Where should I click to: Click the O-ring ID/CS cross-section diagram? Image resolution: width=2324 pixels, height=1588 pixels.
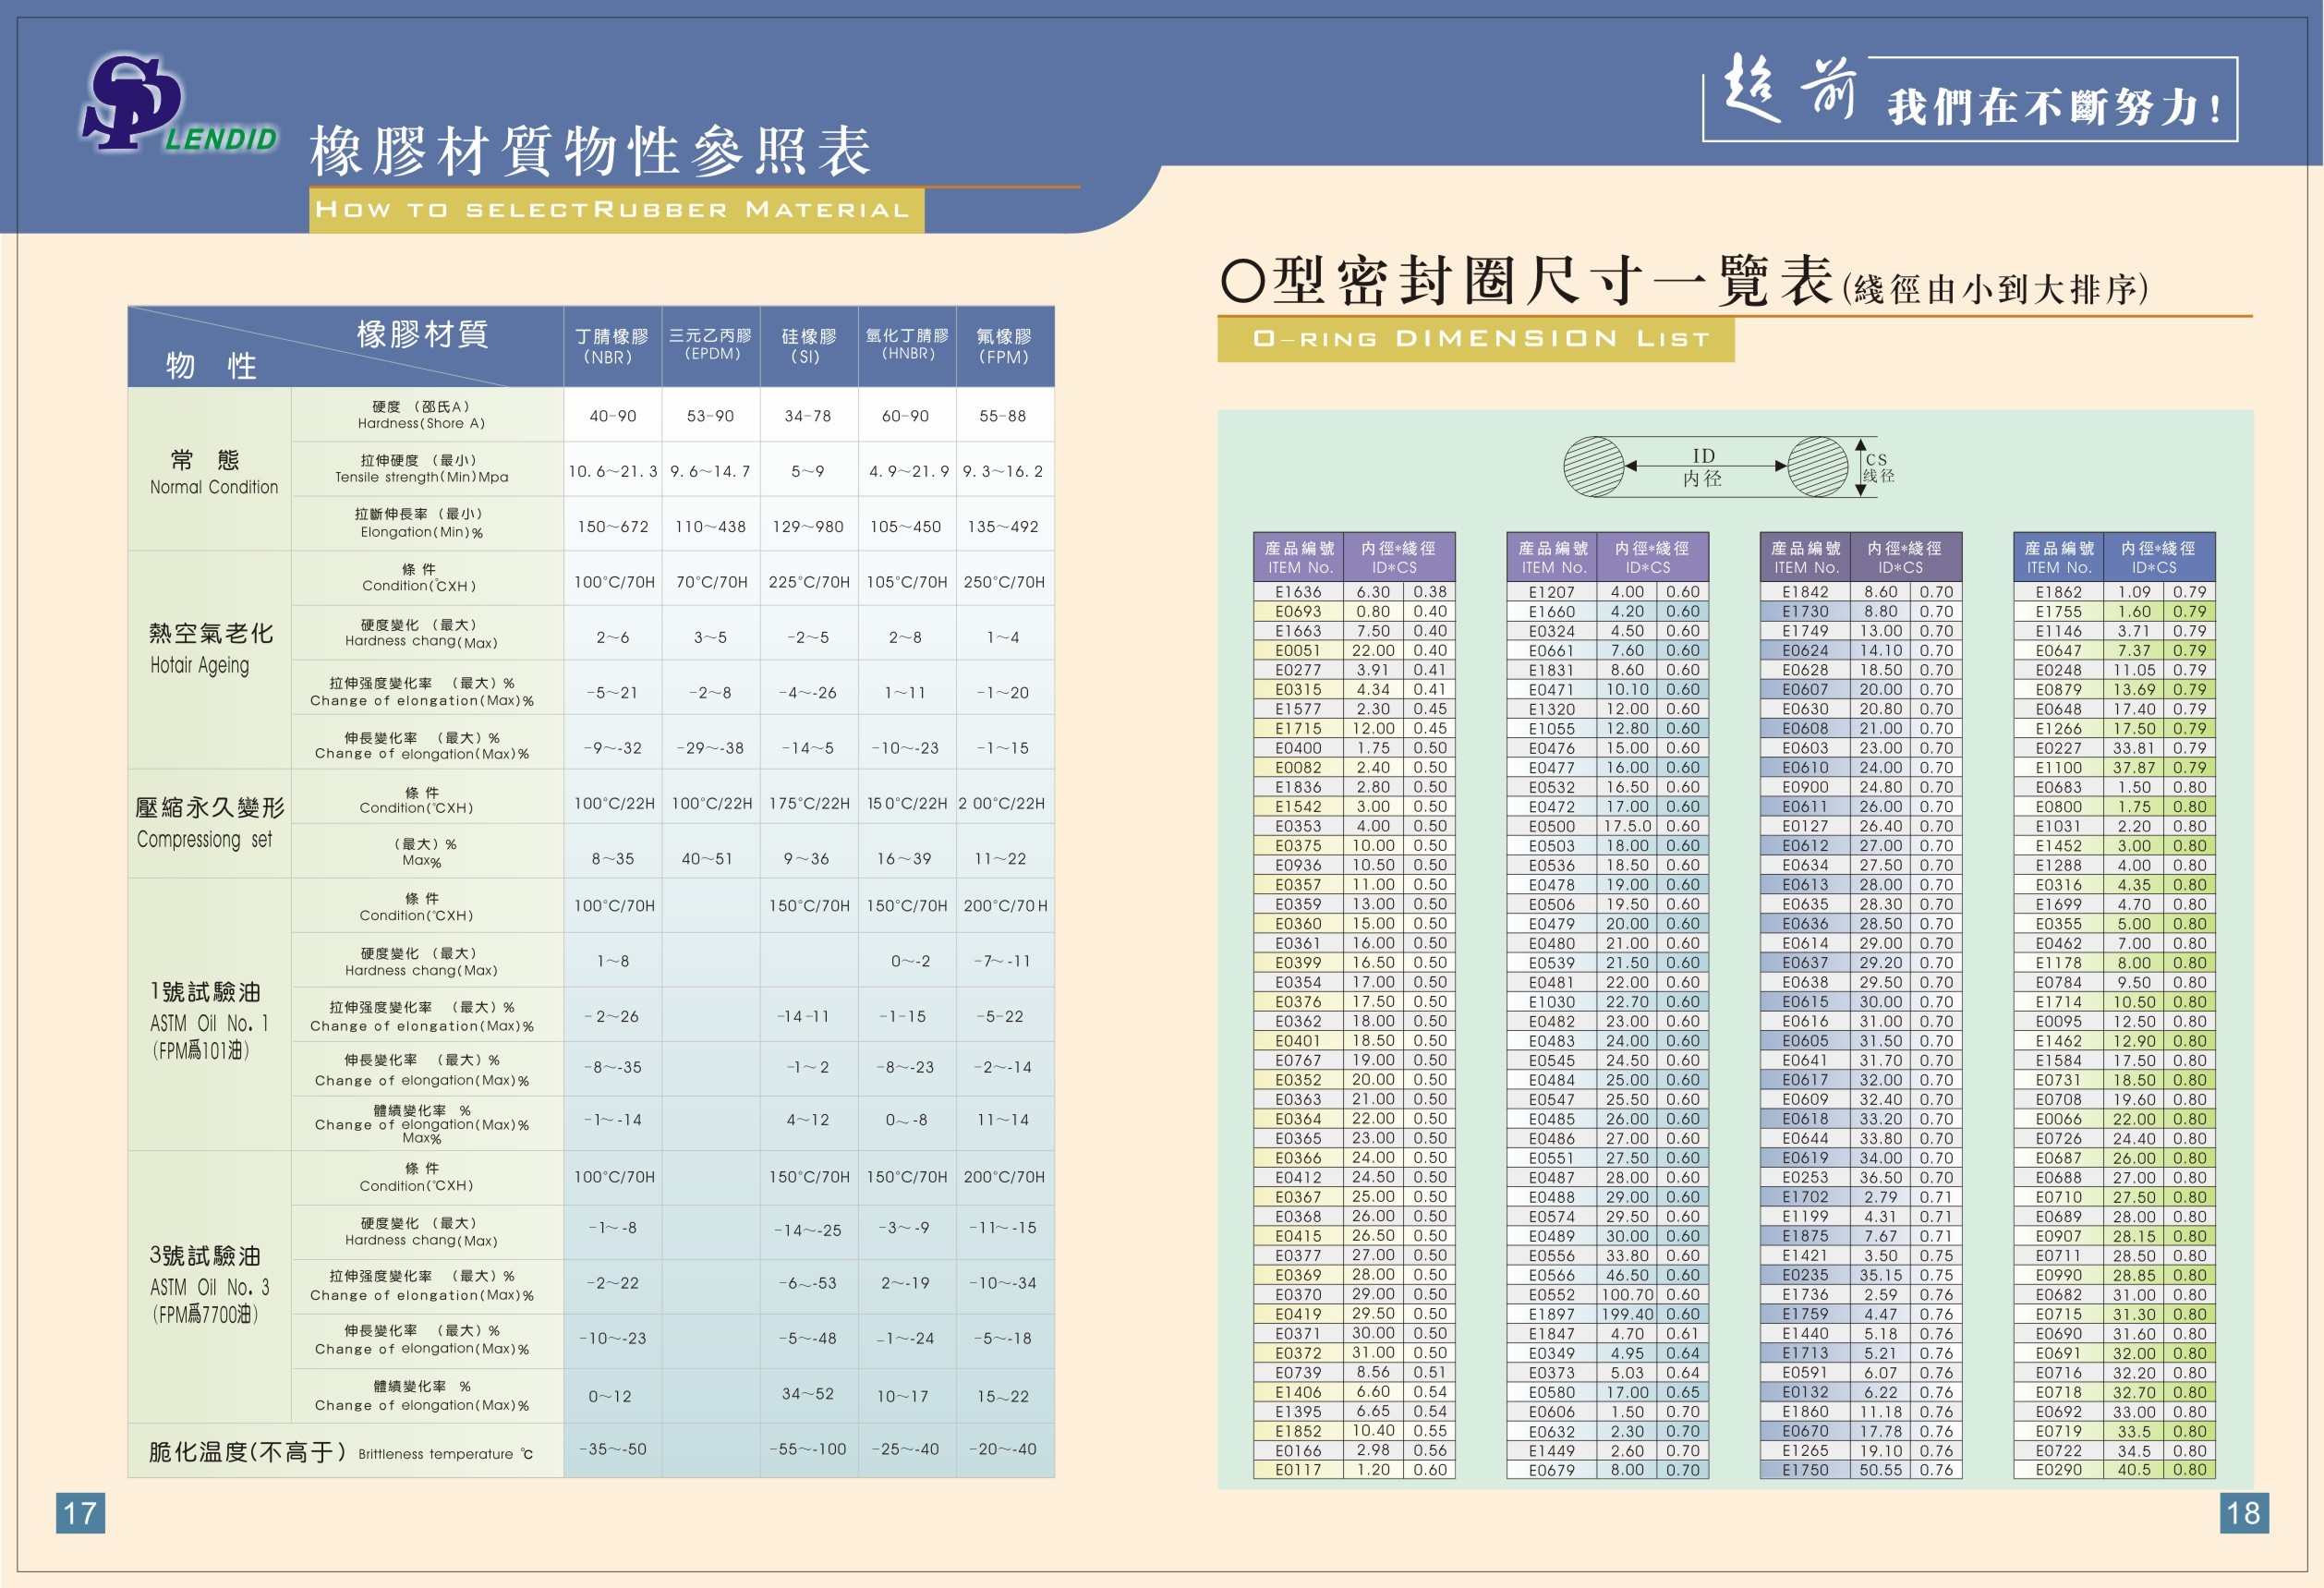point(1729,467)
